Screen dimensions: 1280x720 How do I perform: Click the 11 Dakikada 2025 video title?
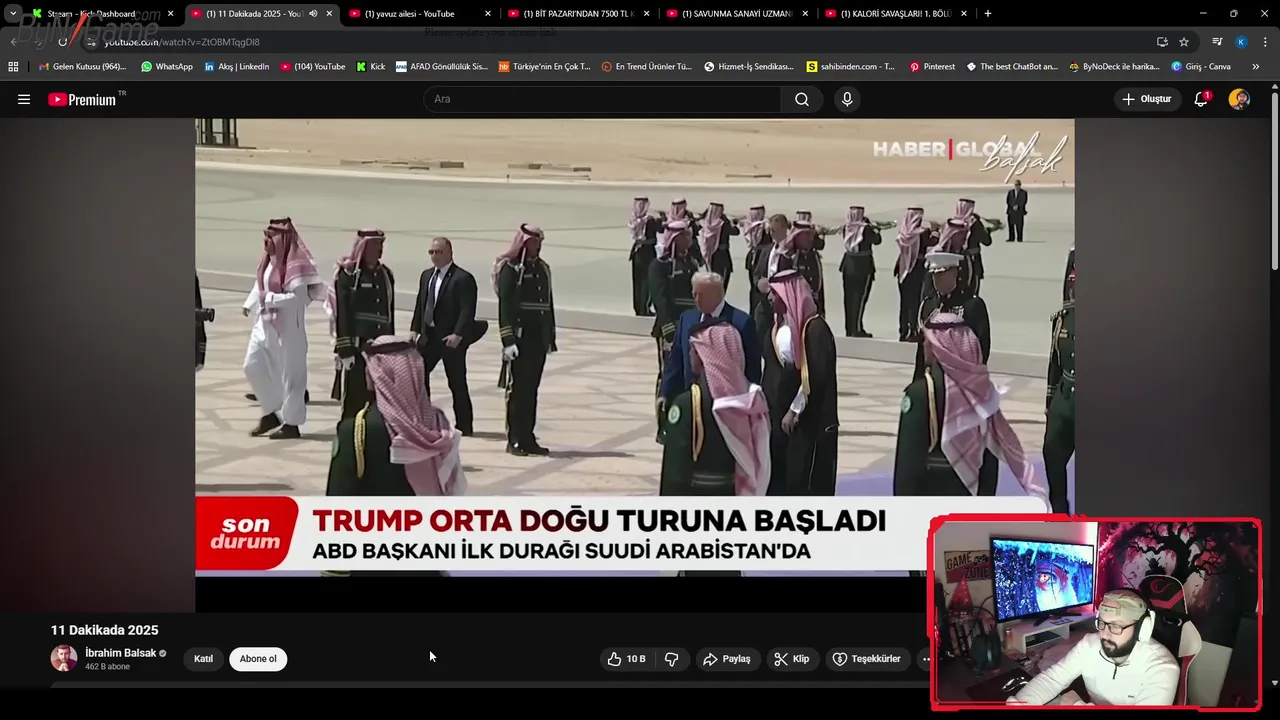(x=104, y=630)
